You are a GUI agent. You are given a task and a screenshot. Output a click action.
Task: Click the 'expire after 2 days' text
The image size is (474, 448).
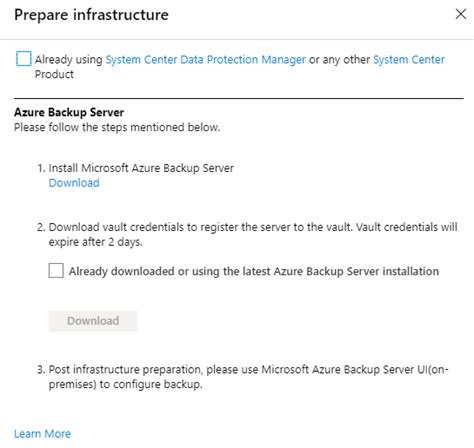coord(95,242)
